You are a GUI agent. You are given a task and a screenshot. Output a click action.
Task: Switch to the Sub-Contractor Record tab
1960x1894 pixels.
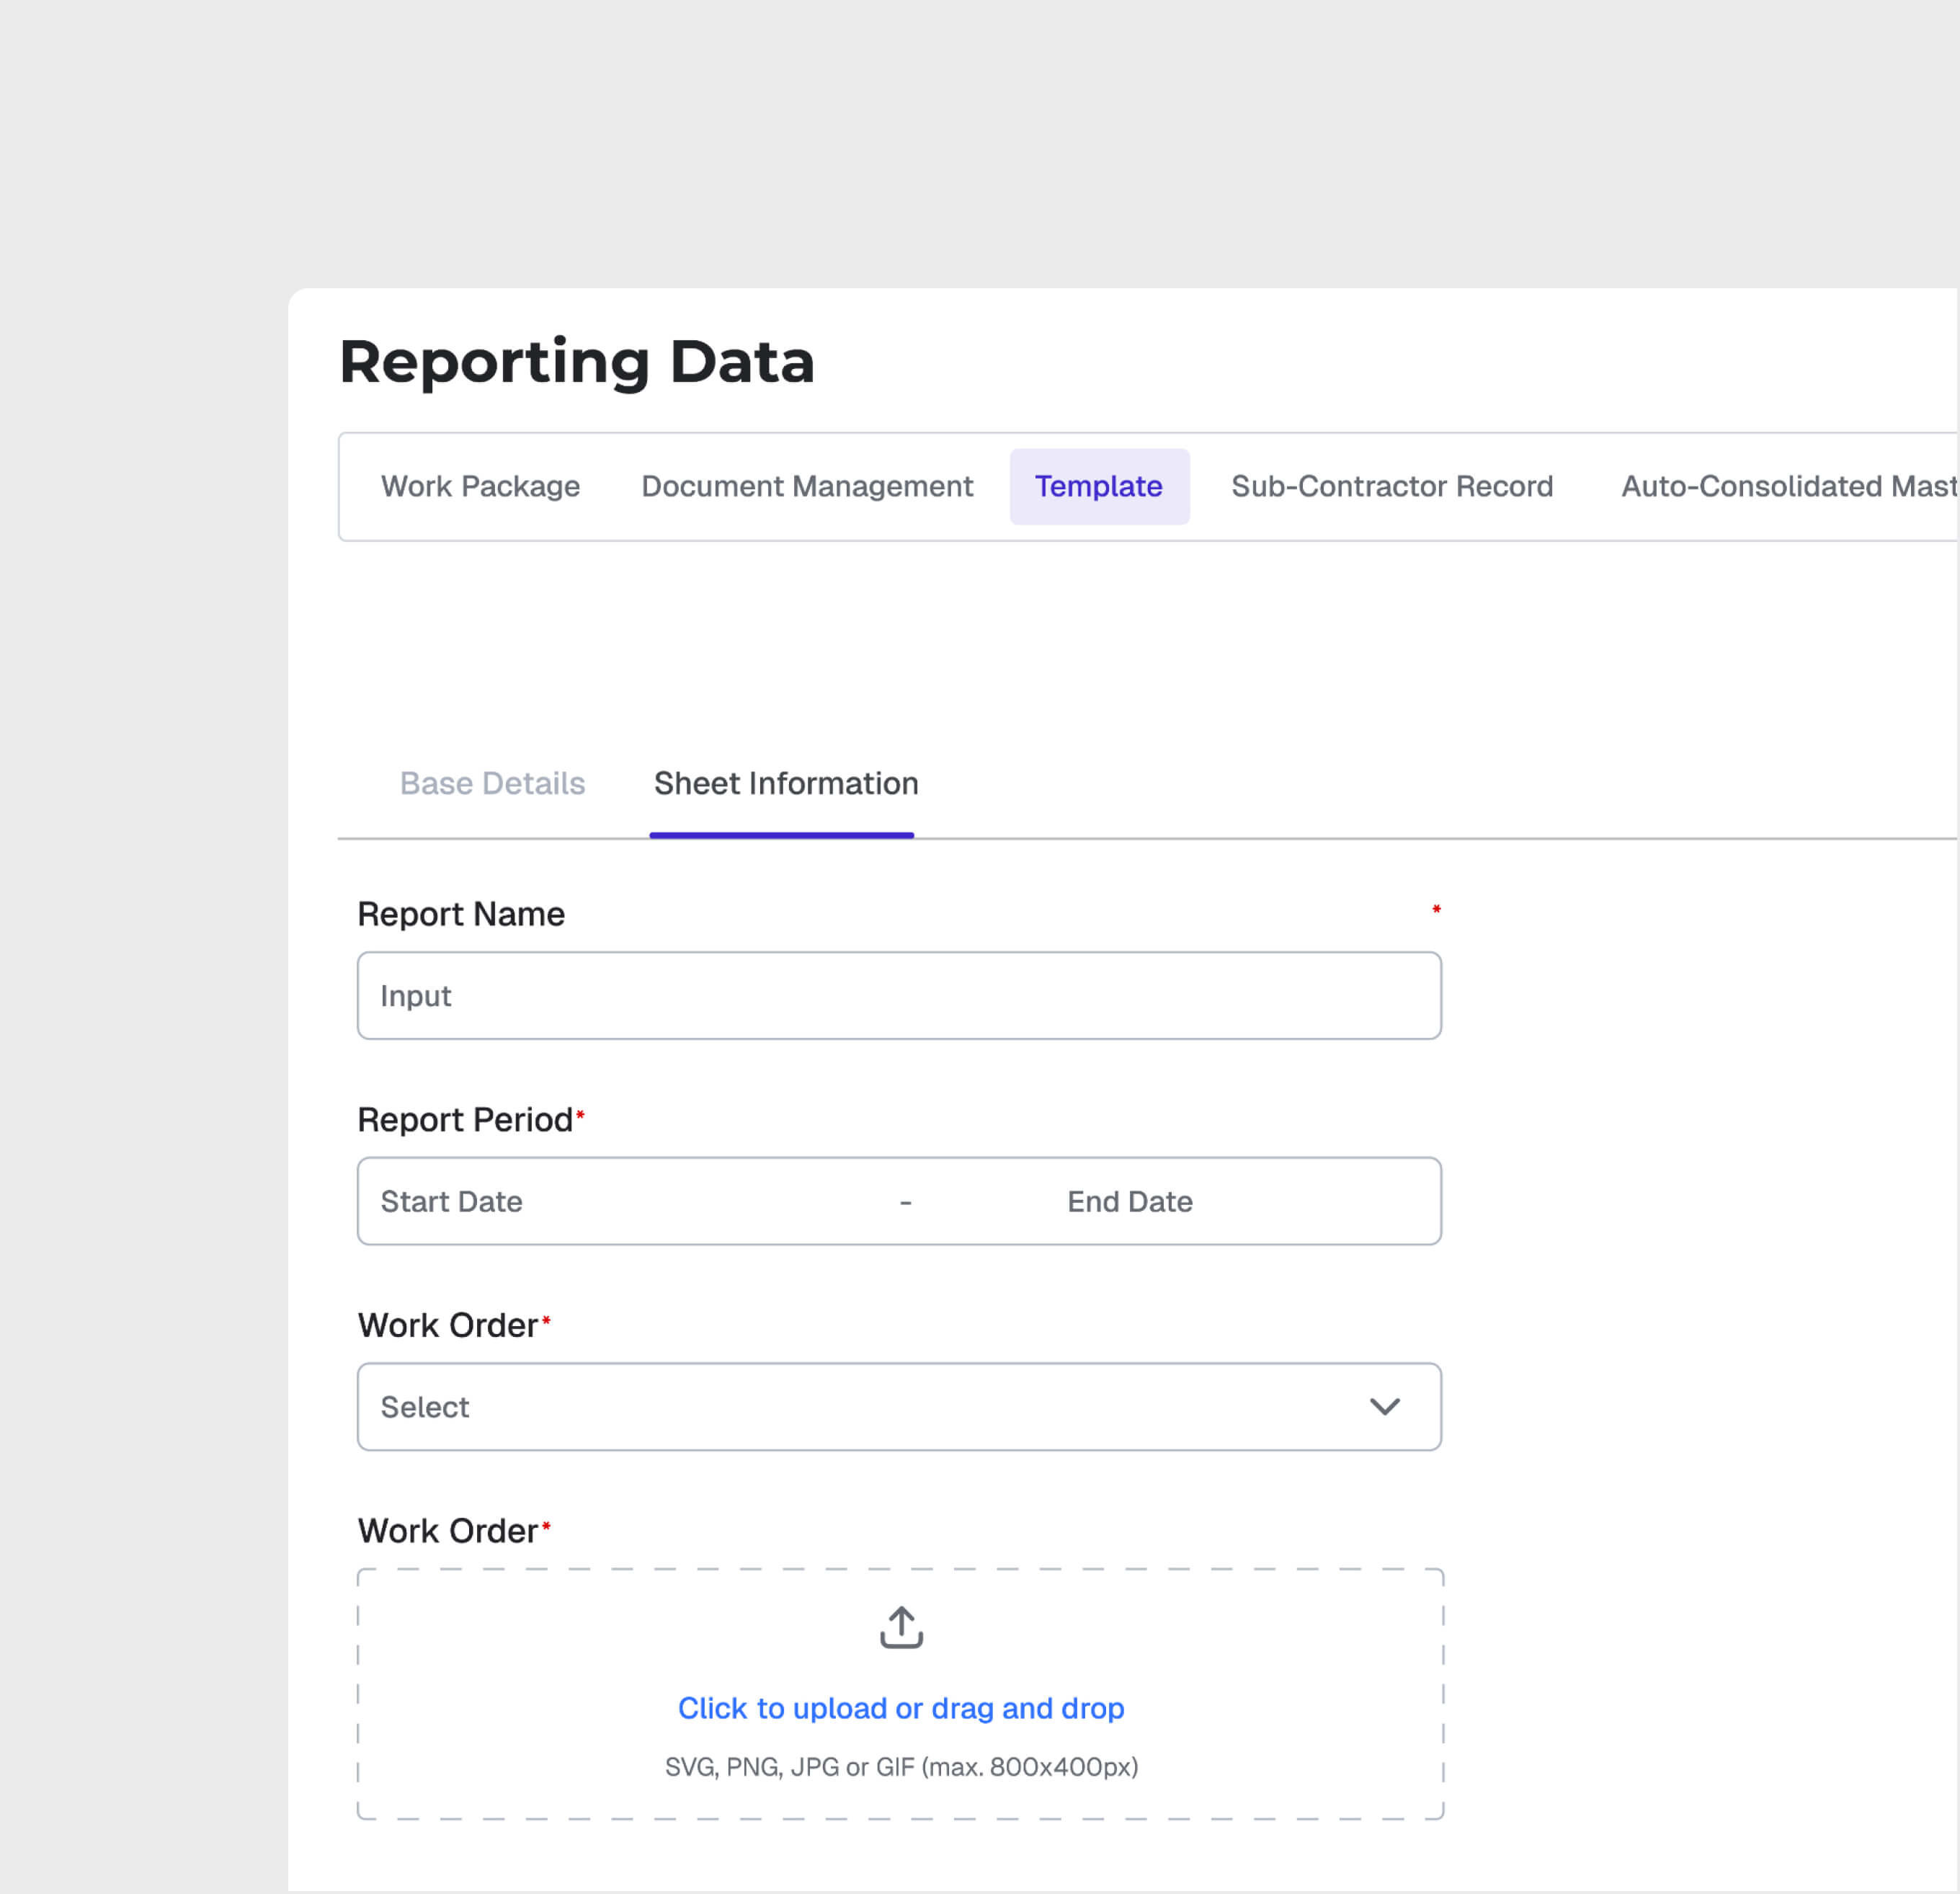1391,486
